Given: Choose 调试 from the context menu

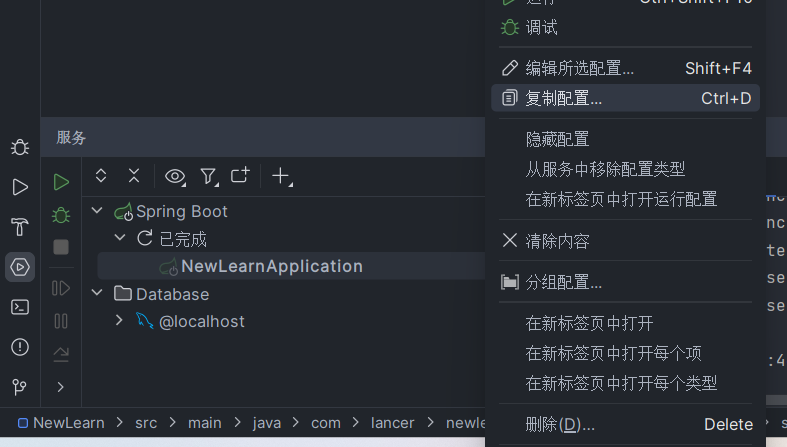Looking at the screenshot, I should pos(625,27).
